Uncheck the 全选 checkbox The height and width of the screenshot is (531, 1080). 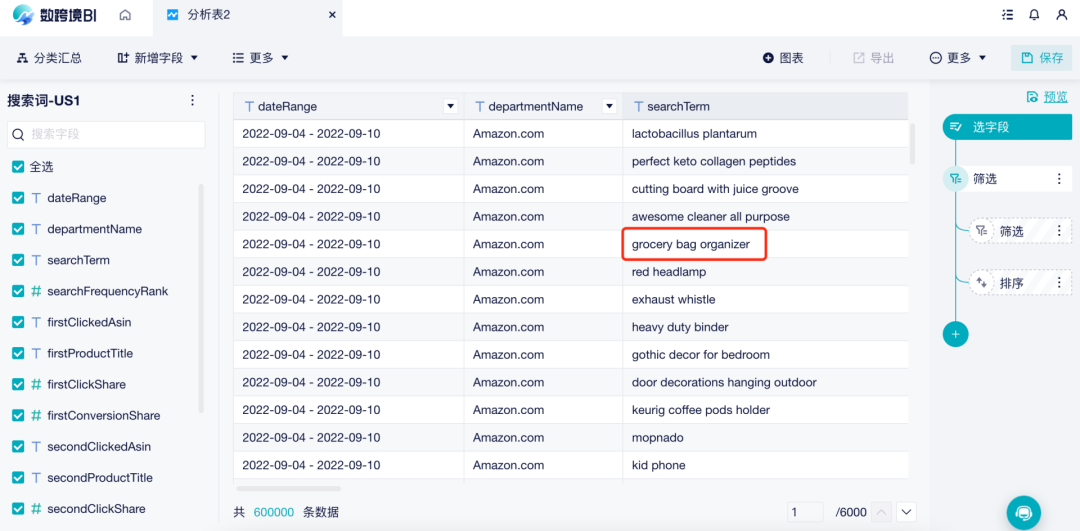19,167
